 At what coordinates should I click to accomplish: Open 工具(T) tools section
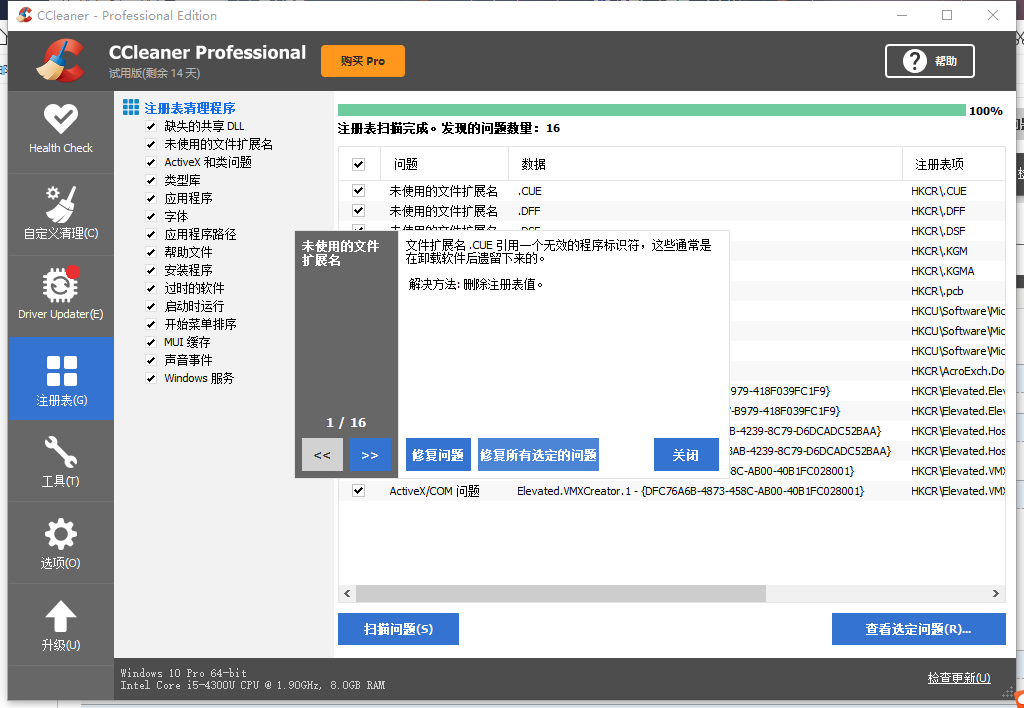coord(61,460)
